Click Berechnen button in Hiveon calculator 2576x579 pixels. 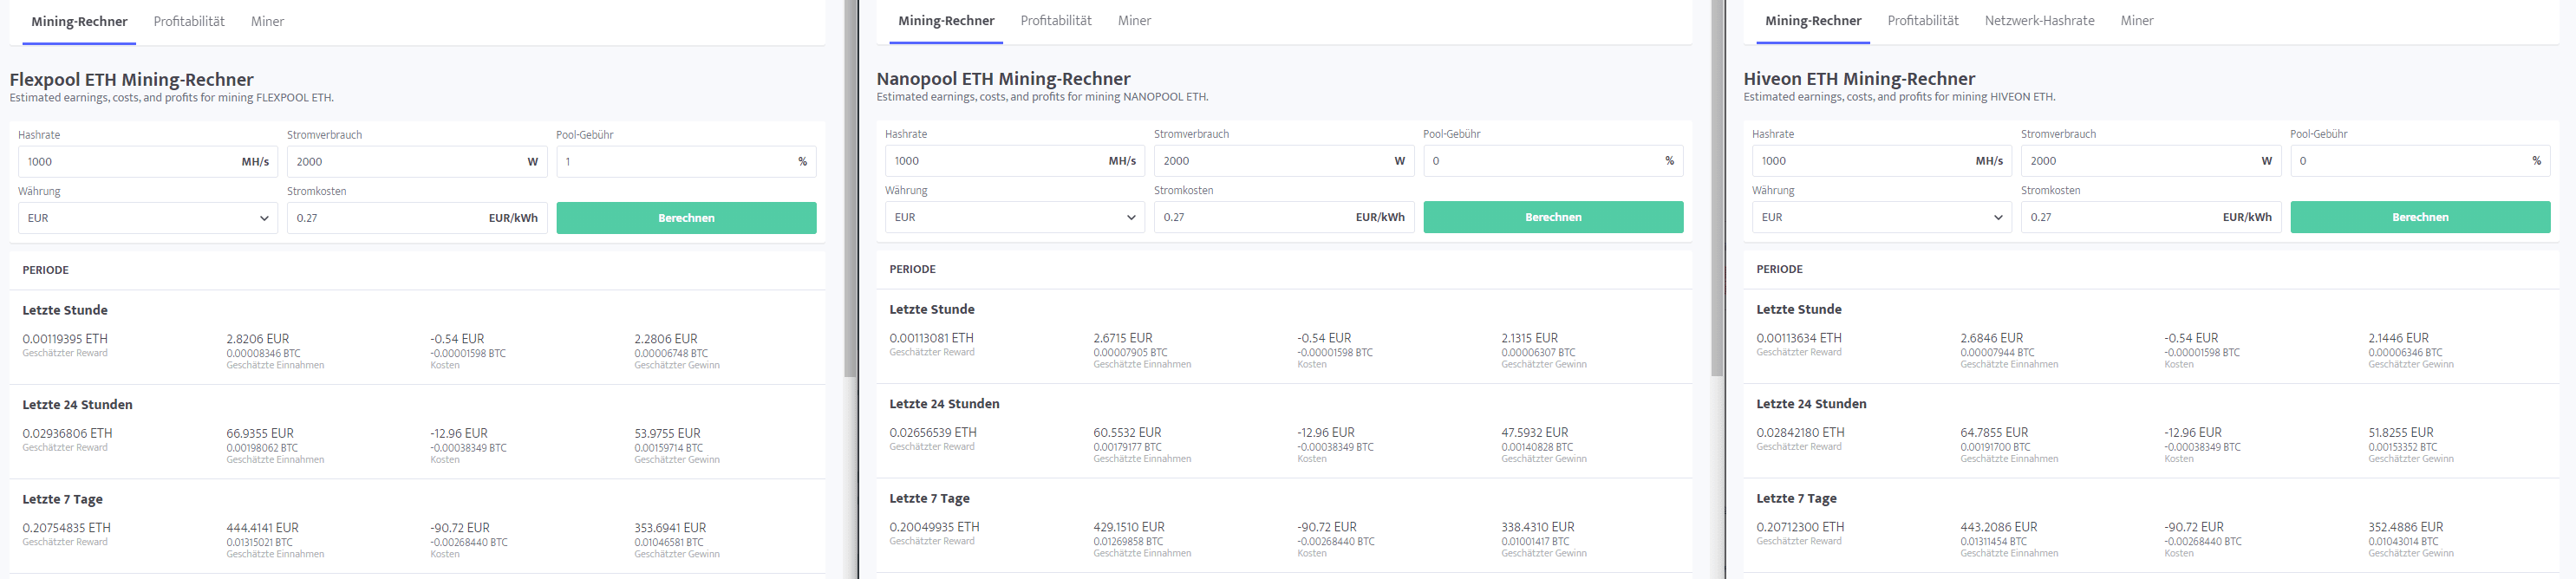[2420, 217]
